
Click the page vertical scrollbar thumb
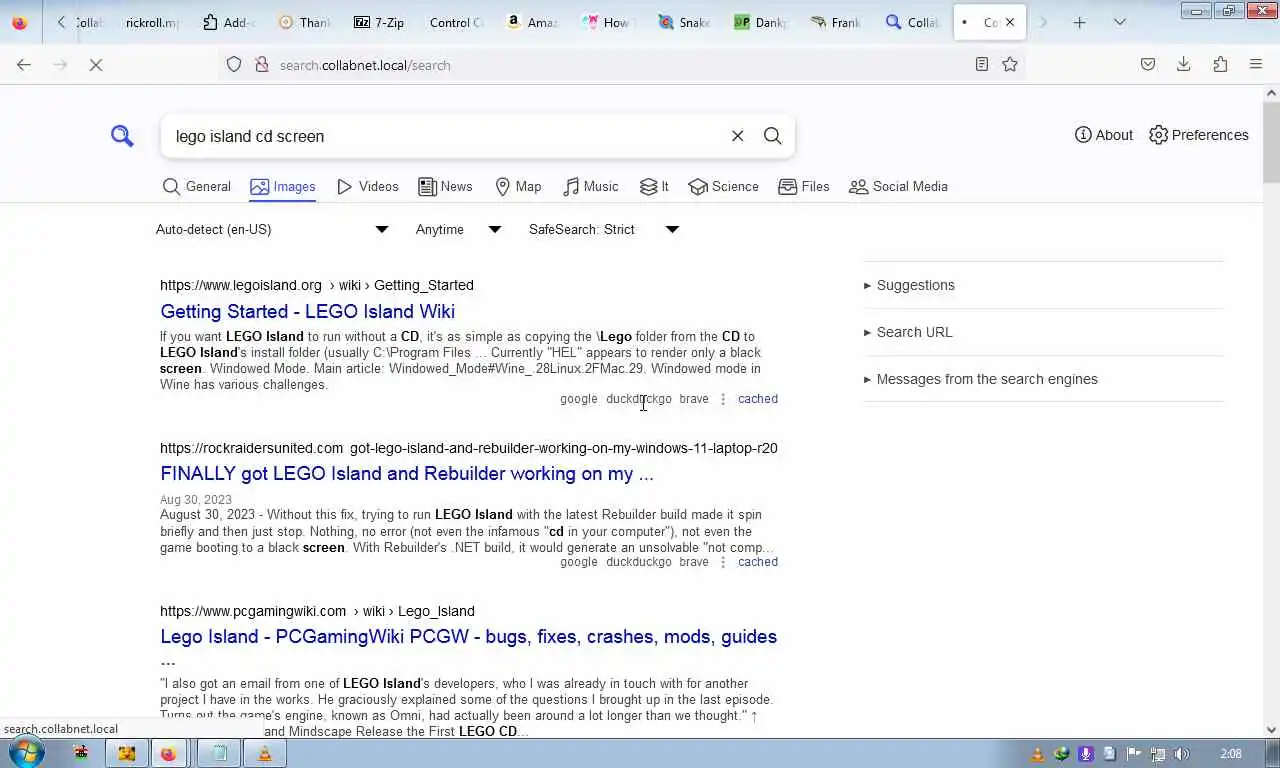(x=1271, y=141)
